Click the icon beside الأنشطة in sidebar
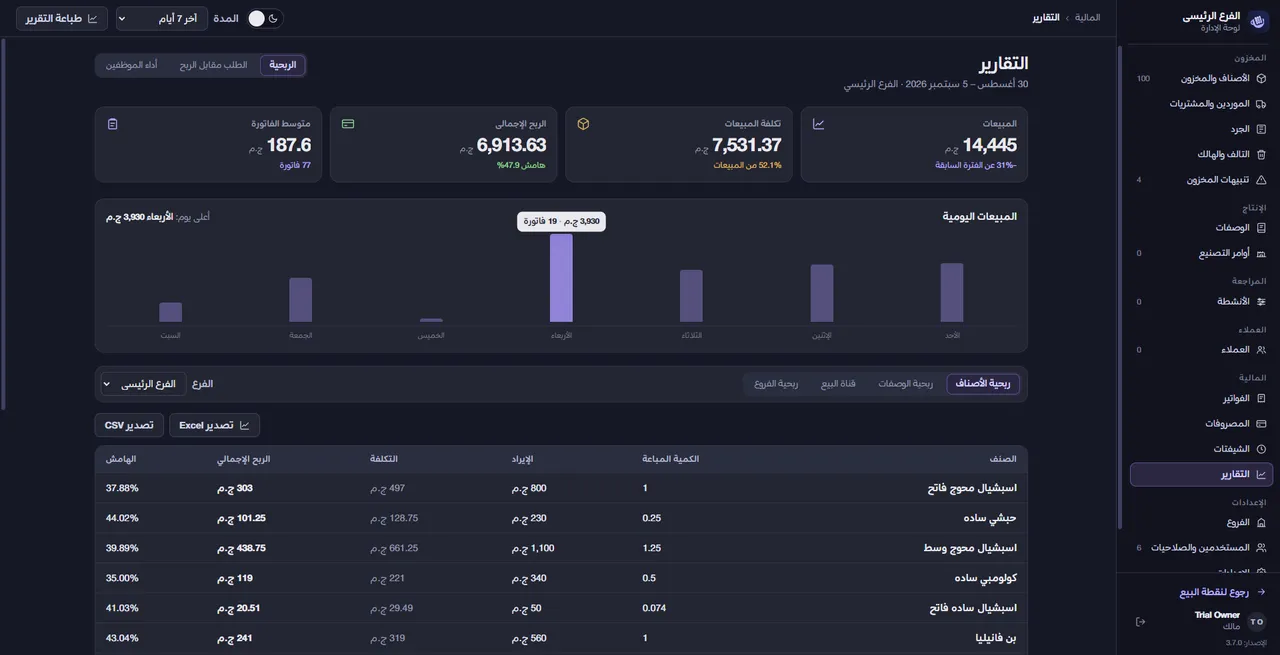 pos(1261,302)
